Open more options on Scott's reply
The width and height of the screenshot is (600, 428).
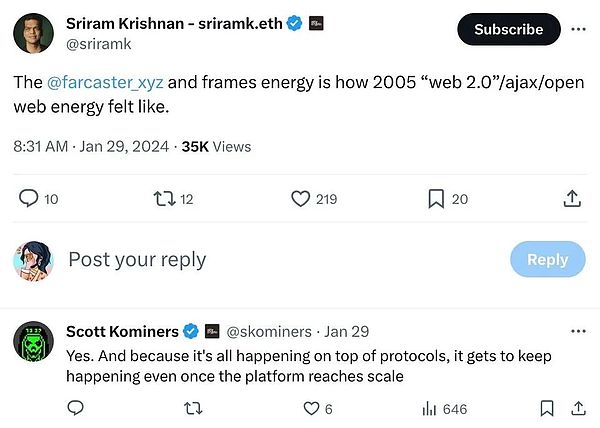(578, 331)
